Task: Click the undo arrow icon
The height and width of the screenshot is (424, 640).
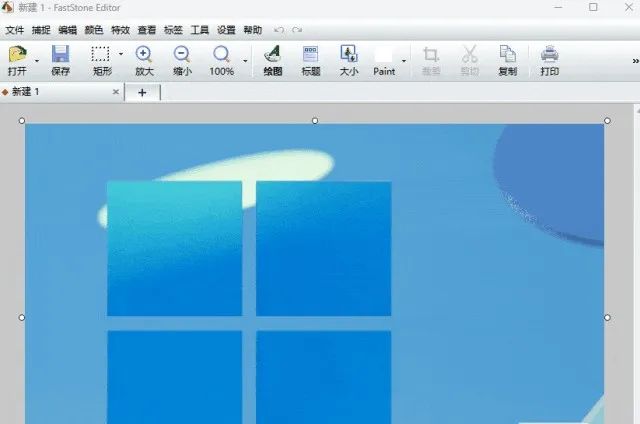Action: point(279,30)
